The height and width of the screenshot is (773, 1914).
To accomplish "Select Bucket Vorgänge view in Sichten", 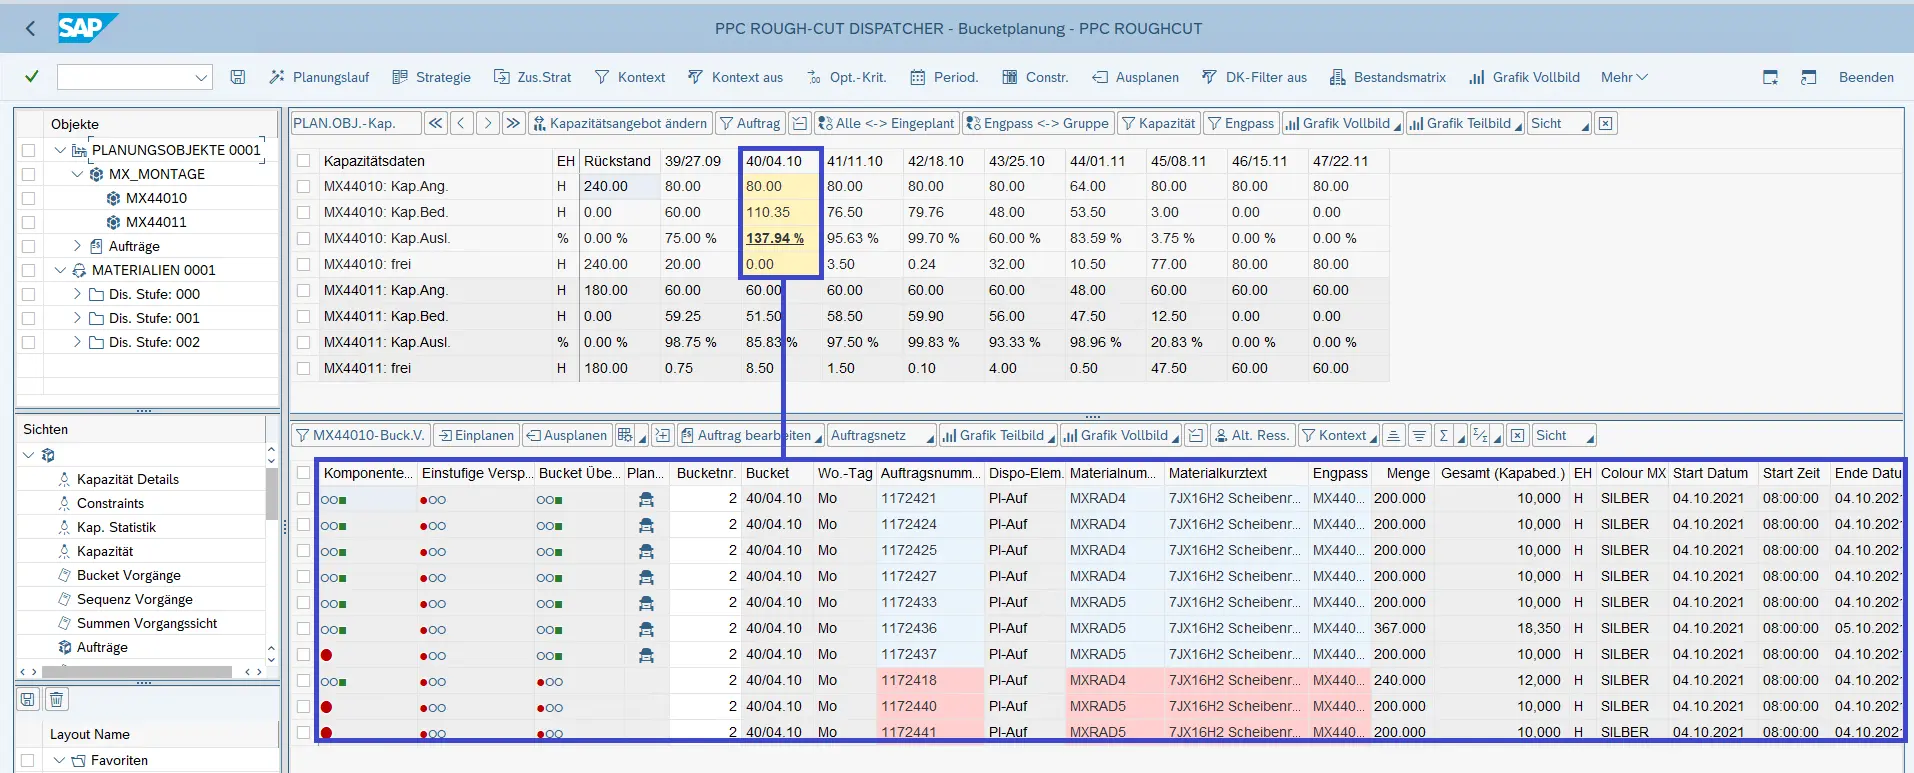I will 129,575.
